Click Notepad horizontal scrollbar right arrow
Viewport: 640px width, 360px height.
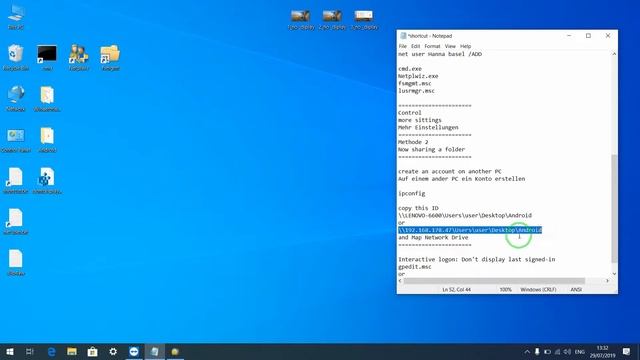click(607, 281)
